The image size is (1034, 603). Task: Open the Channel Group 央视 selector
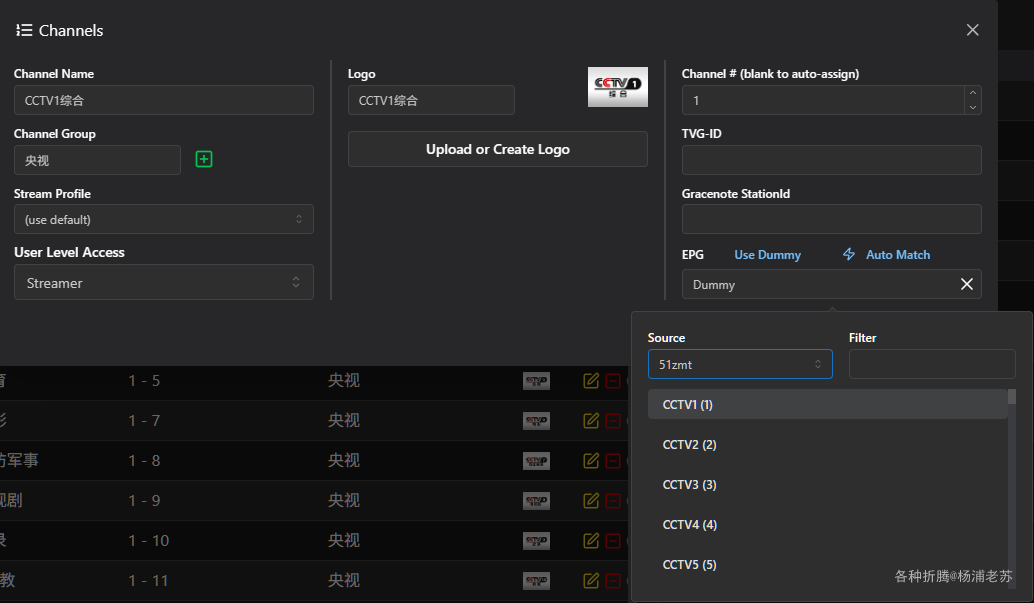97,160
